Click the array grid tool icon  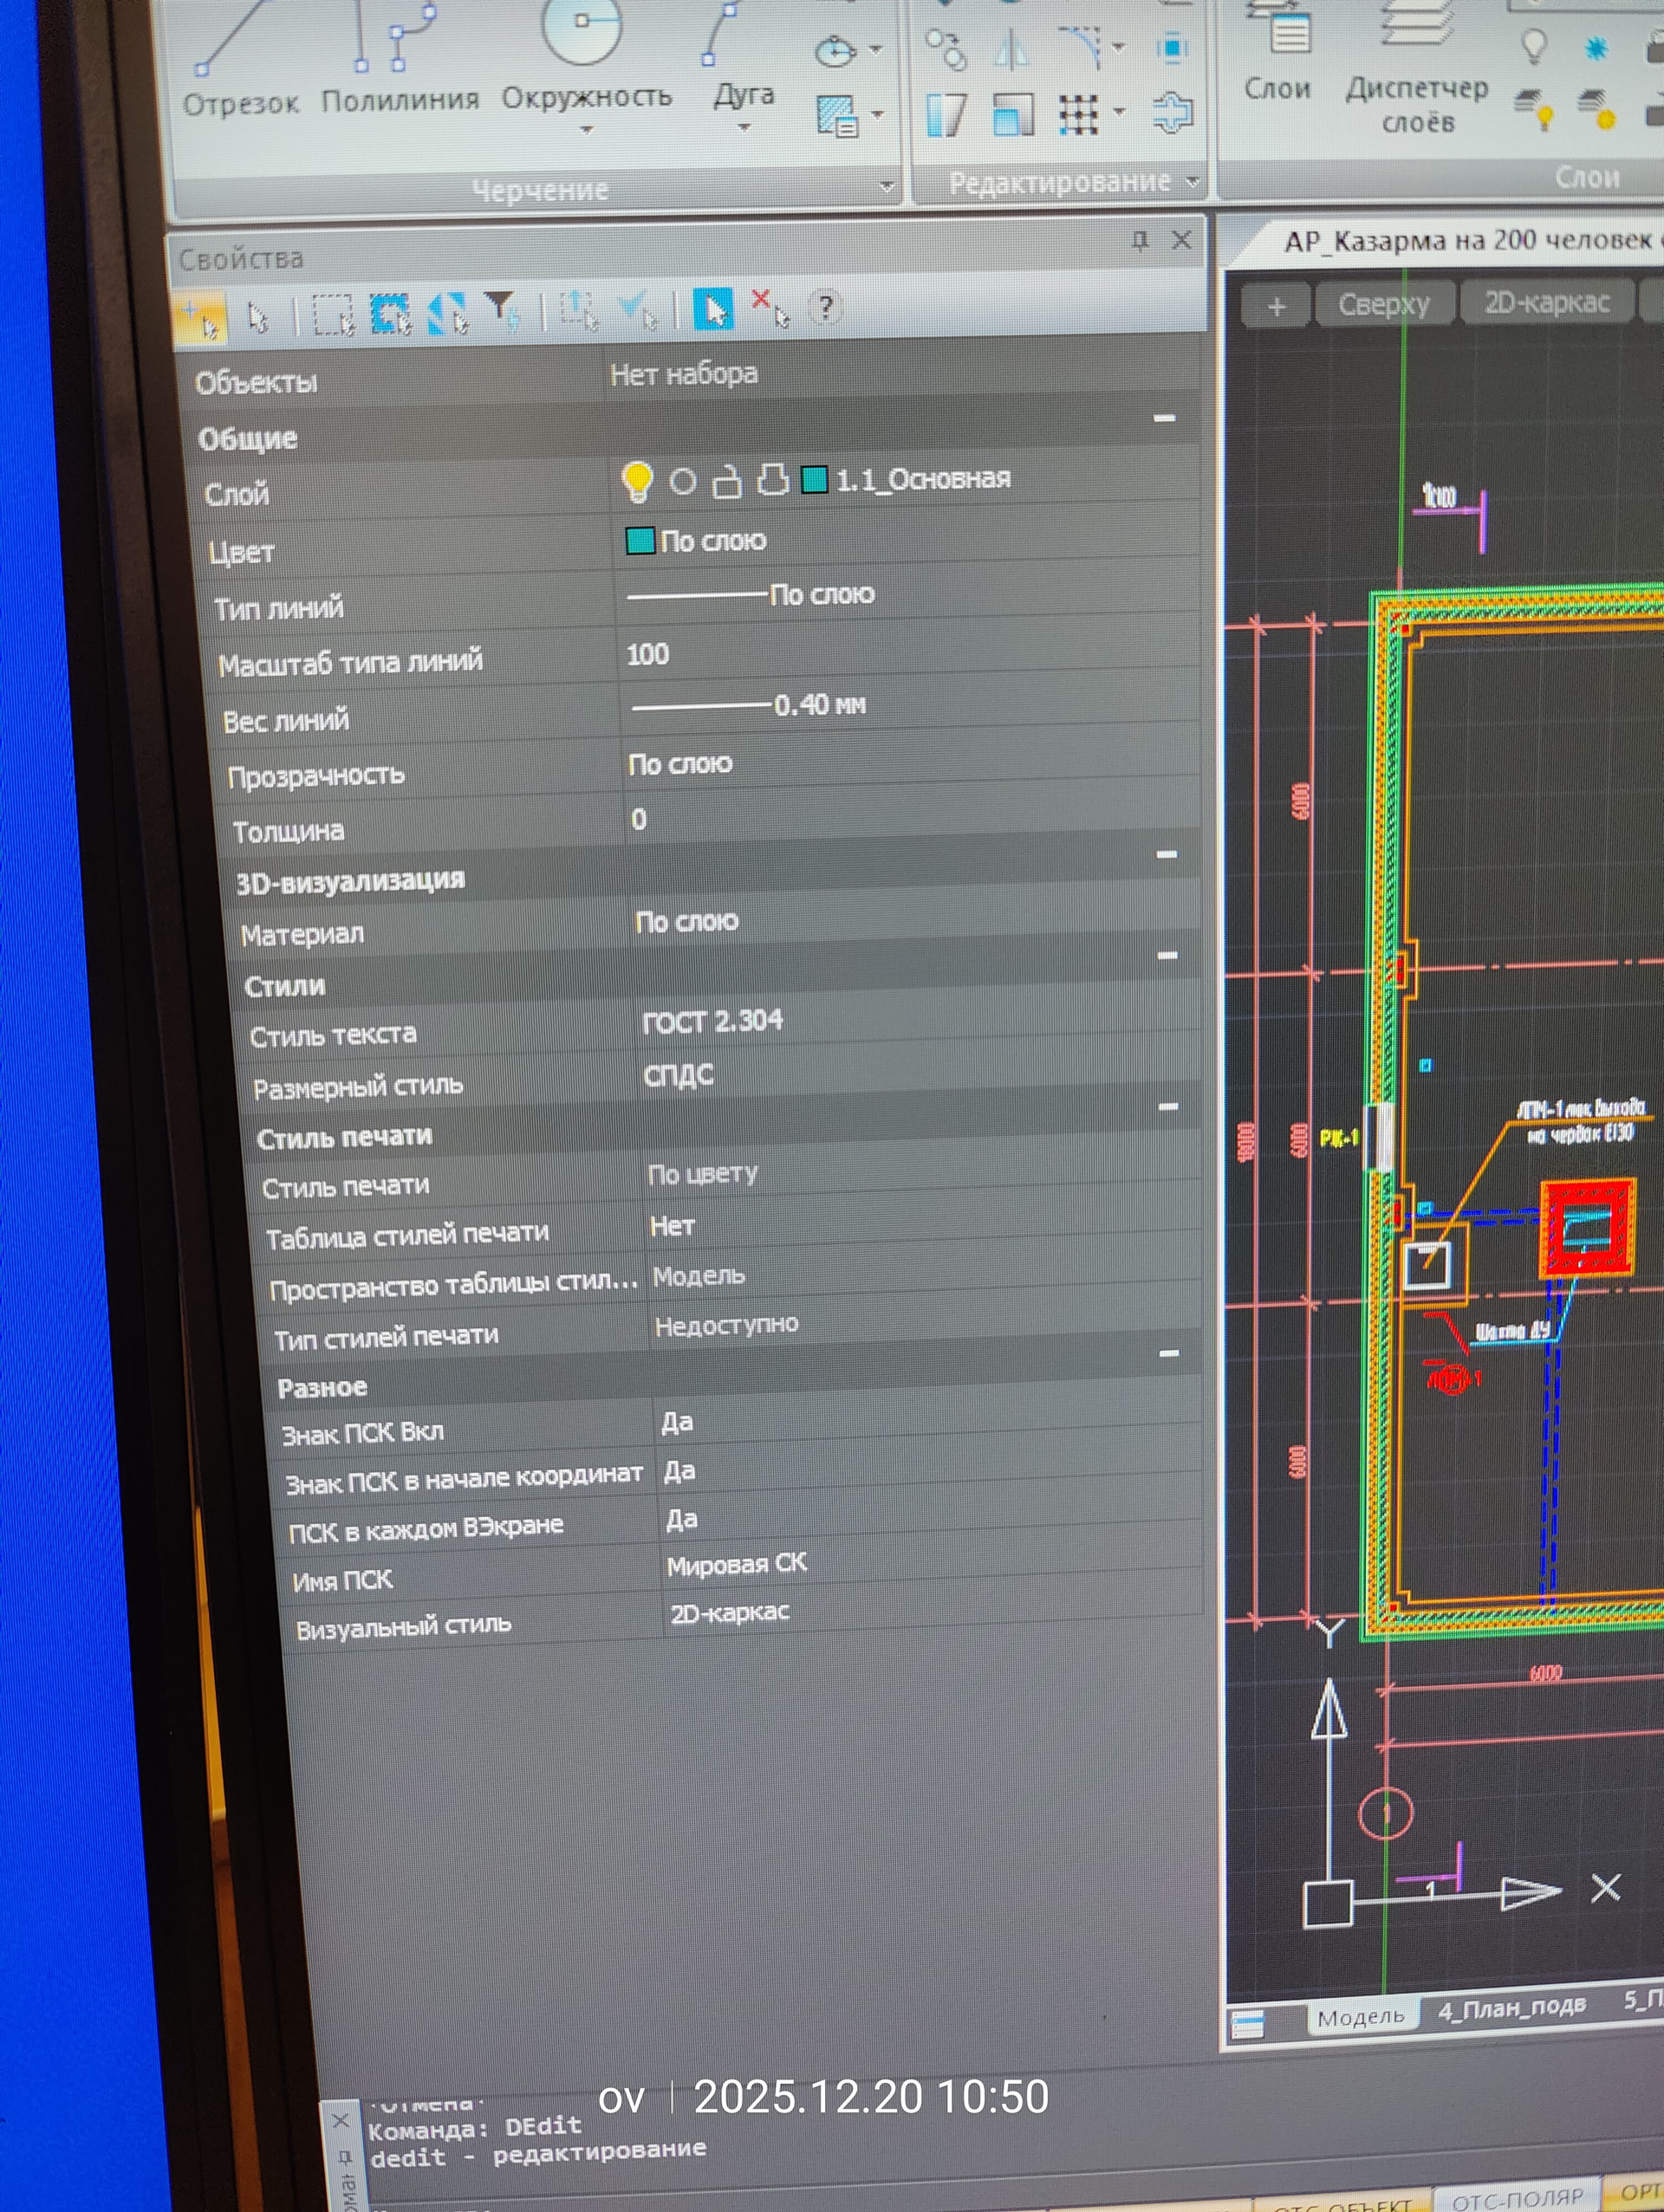(x=1078, y=114)
